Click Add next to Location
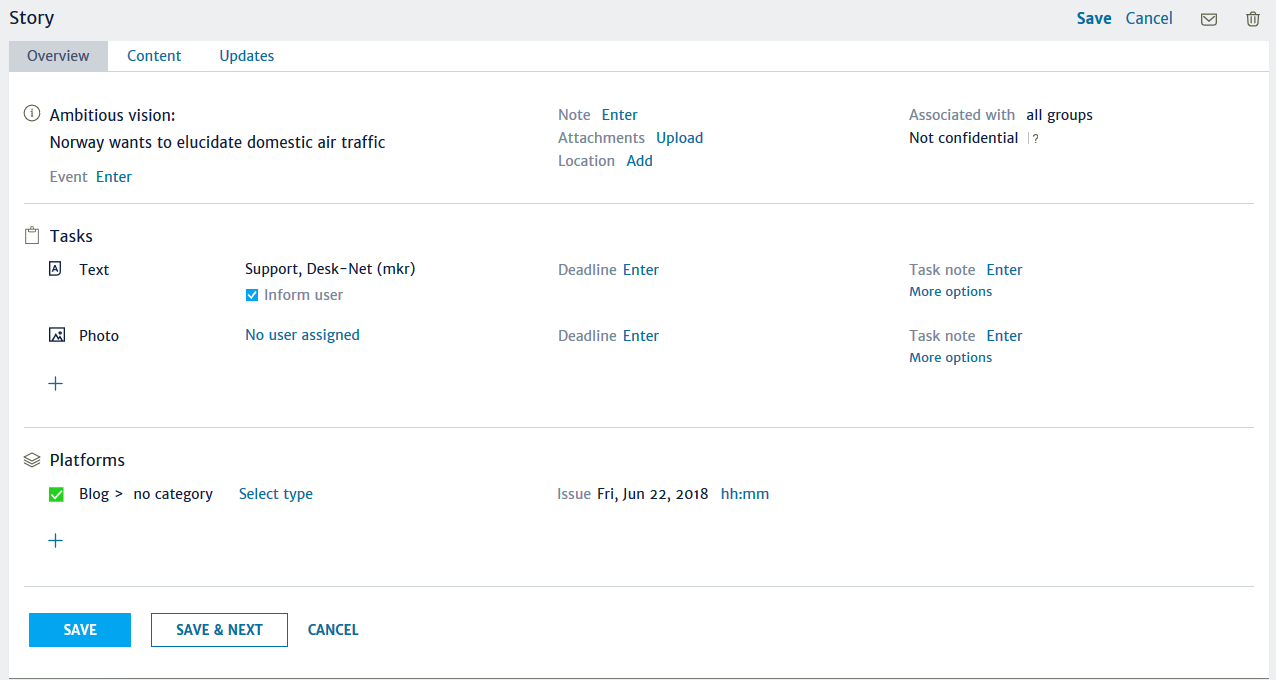This screenshot has width=1276, height=680. tap(640, 161)
